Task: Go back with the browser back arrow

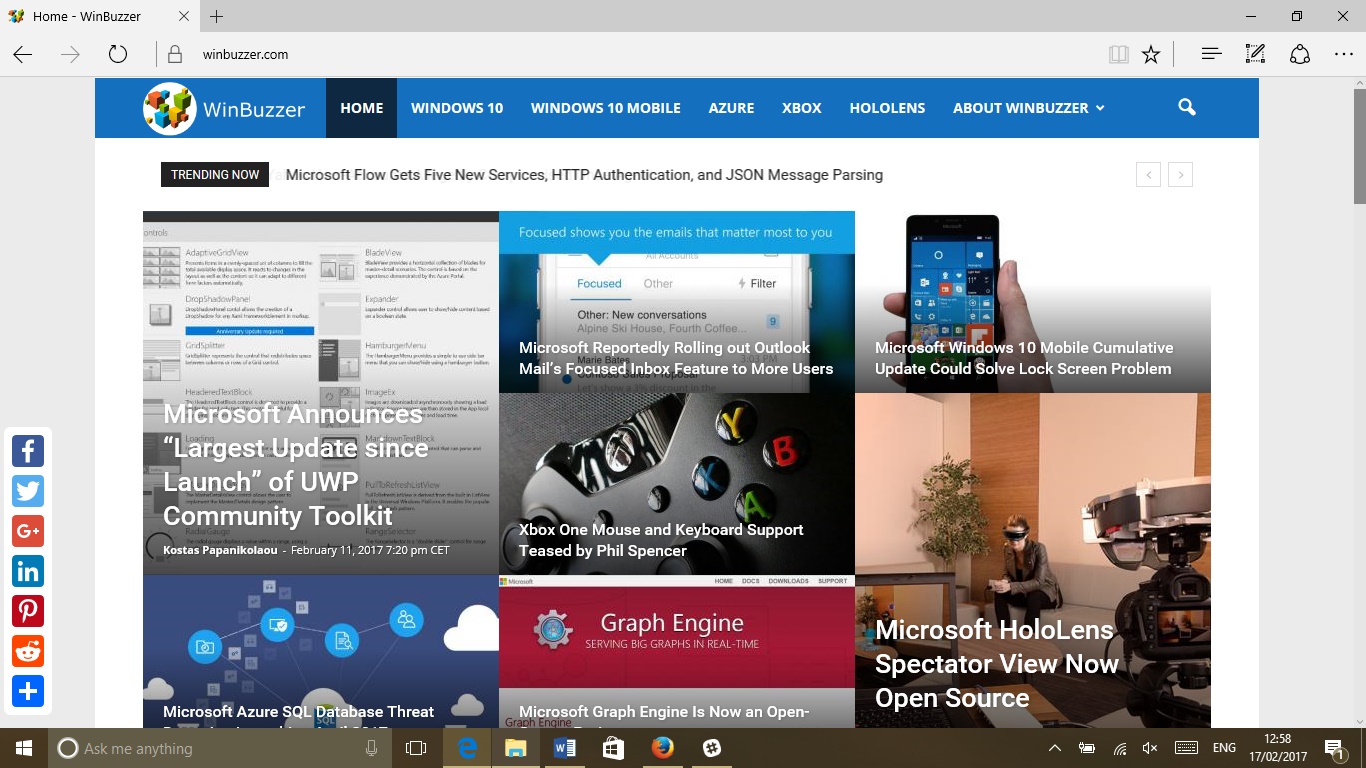Action: (22, 54)
